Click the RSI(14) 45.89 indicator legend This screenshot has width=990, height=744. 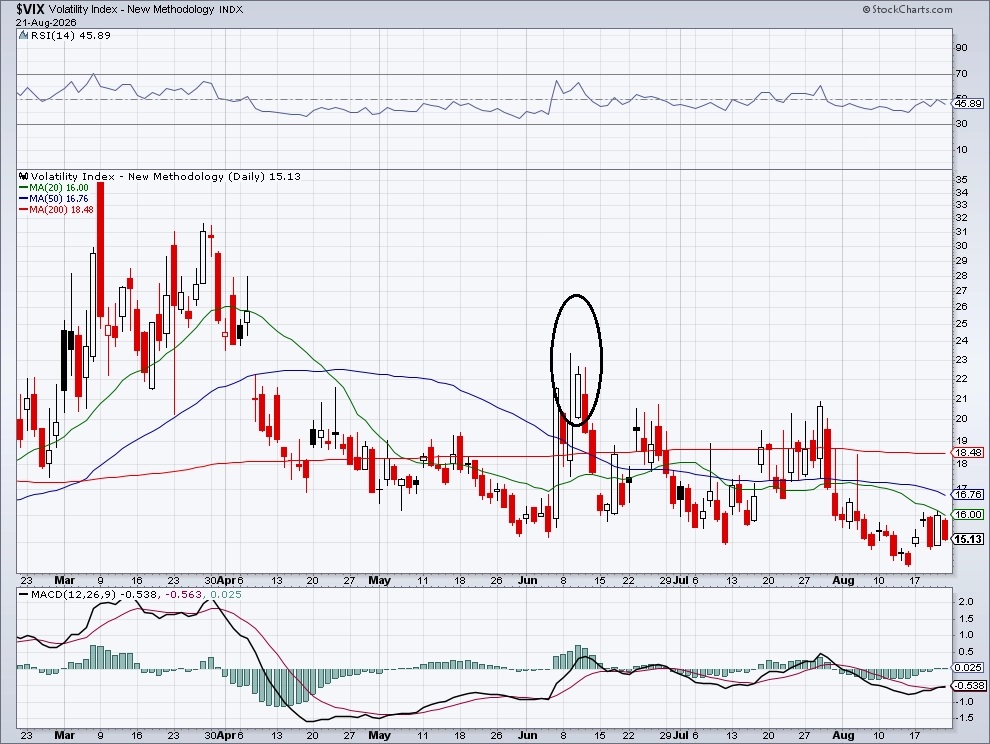(70, 36)
